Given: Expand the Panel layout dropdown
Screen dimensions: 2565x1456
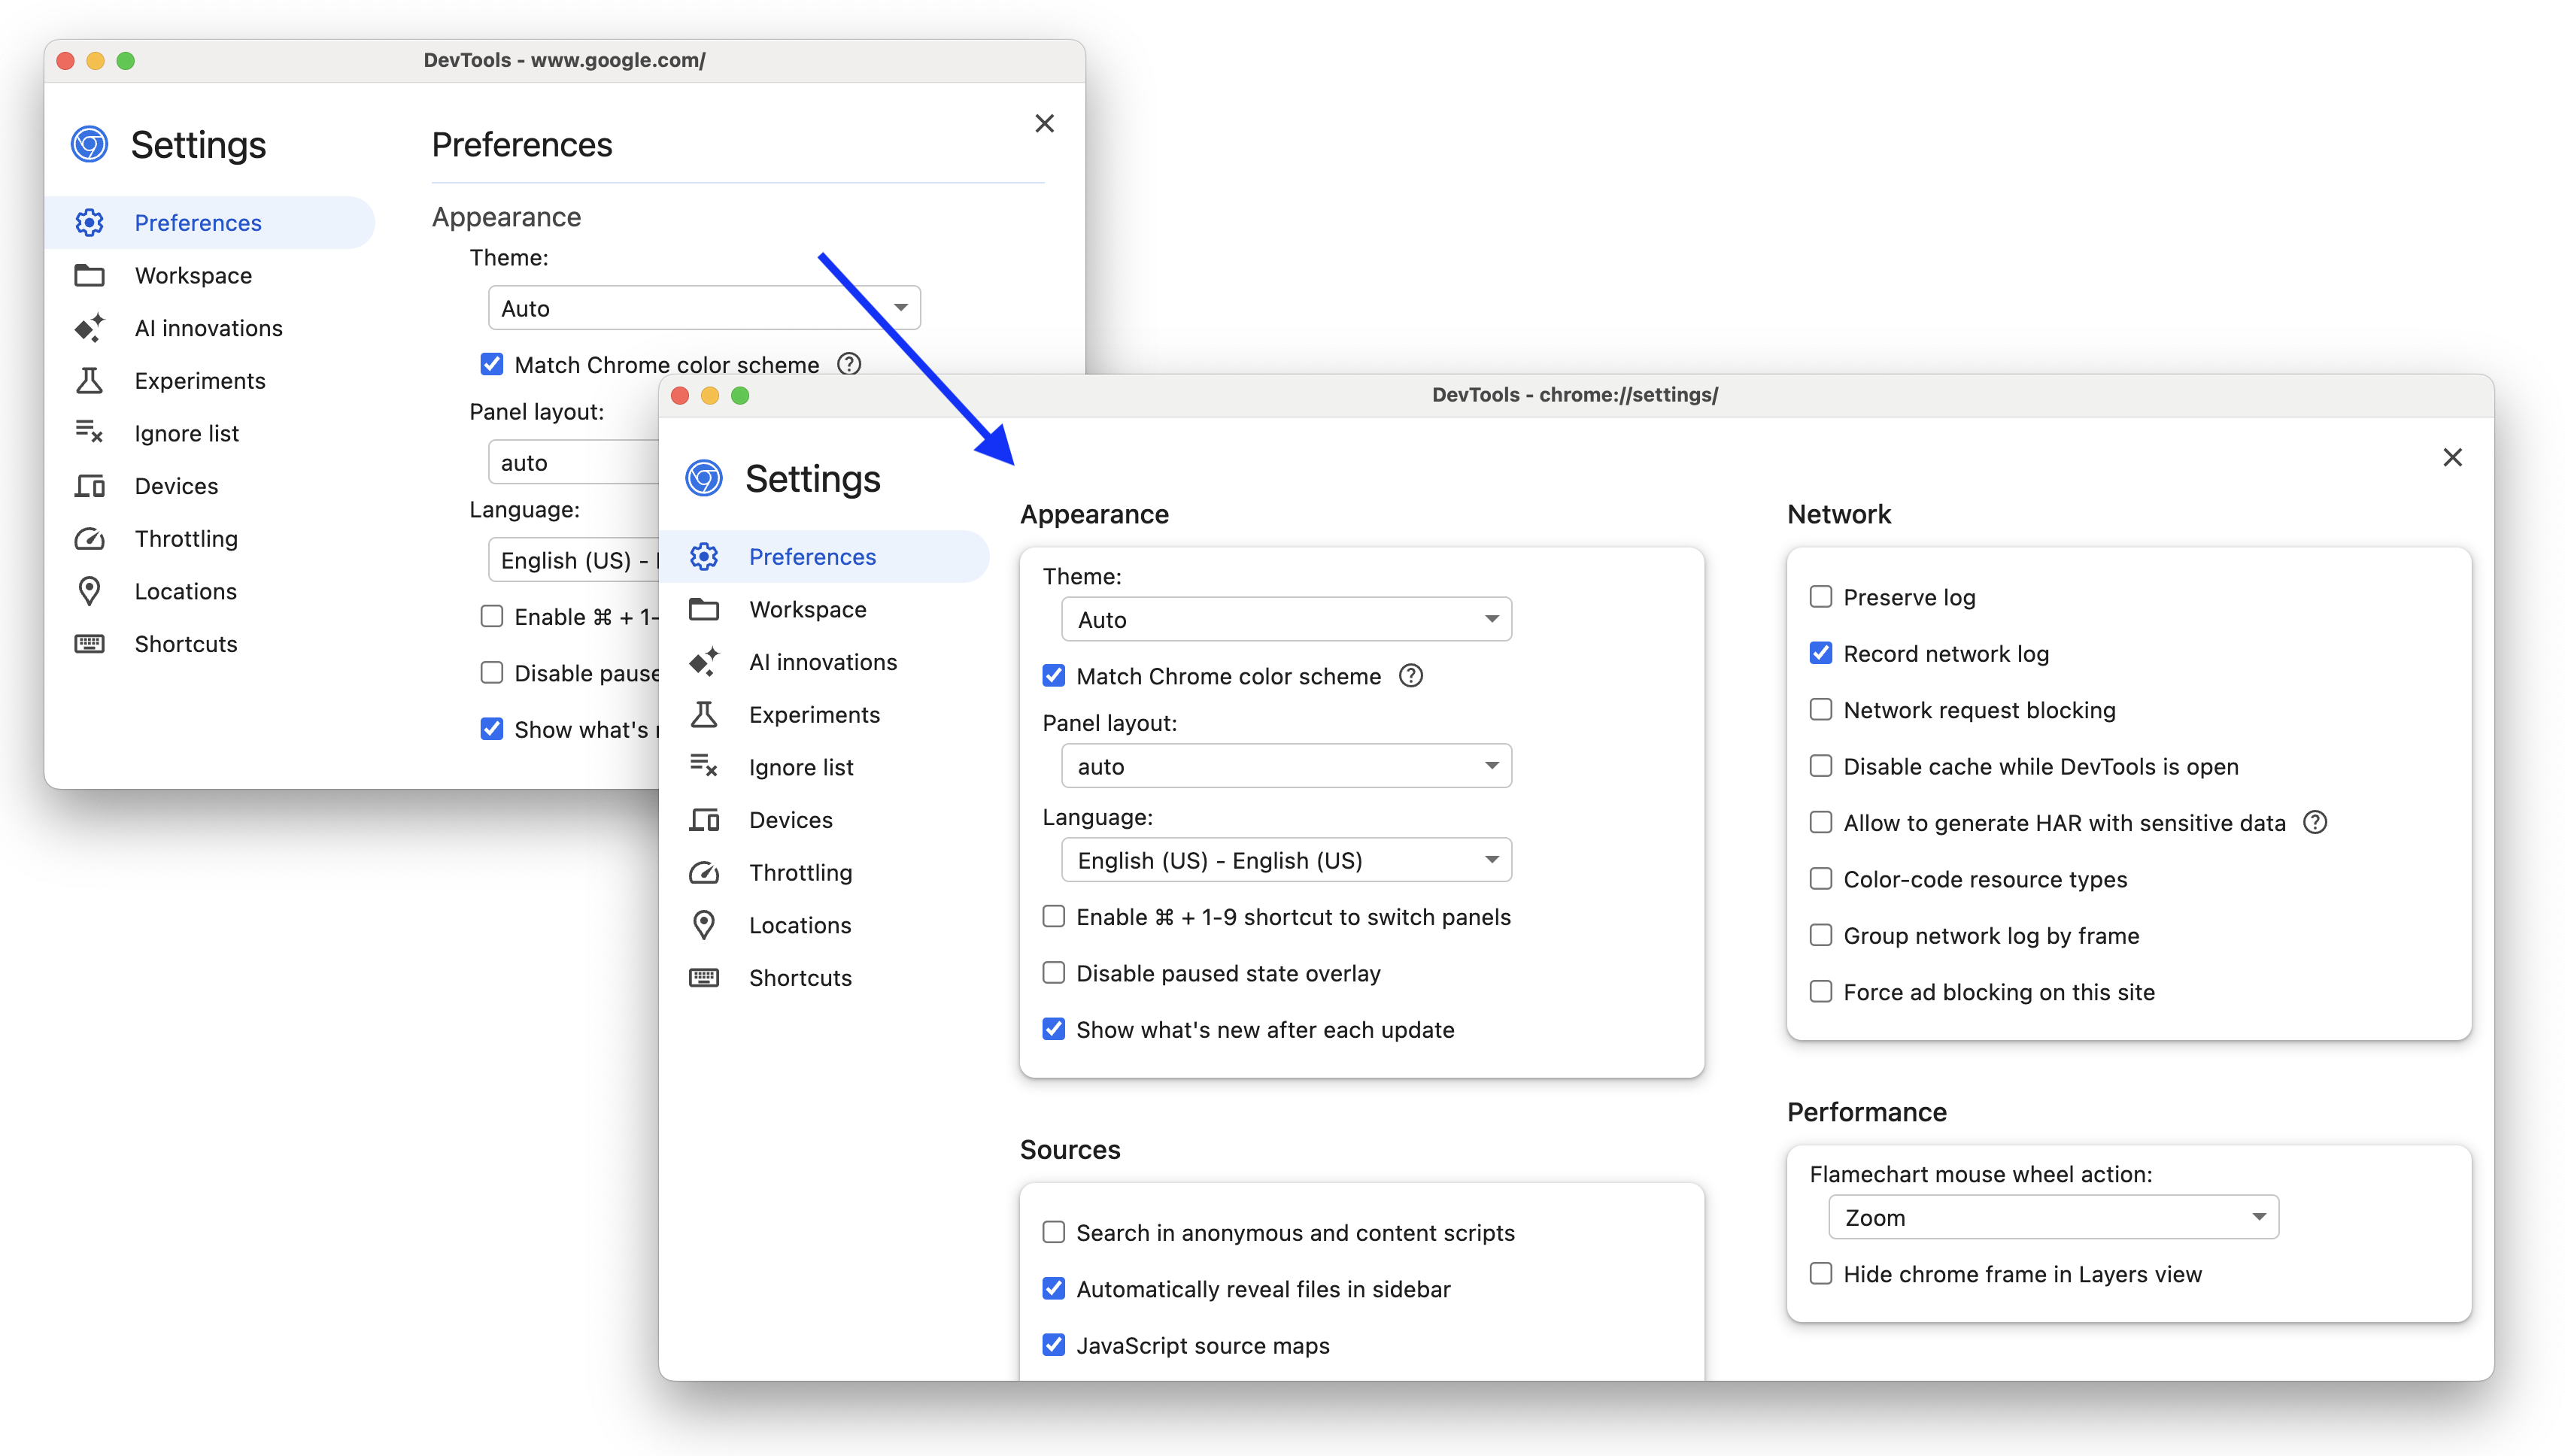Looking at the screenshot, I should coord(1282,764).
